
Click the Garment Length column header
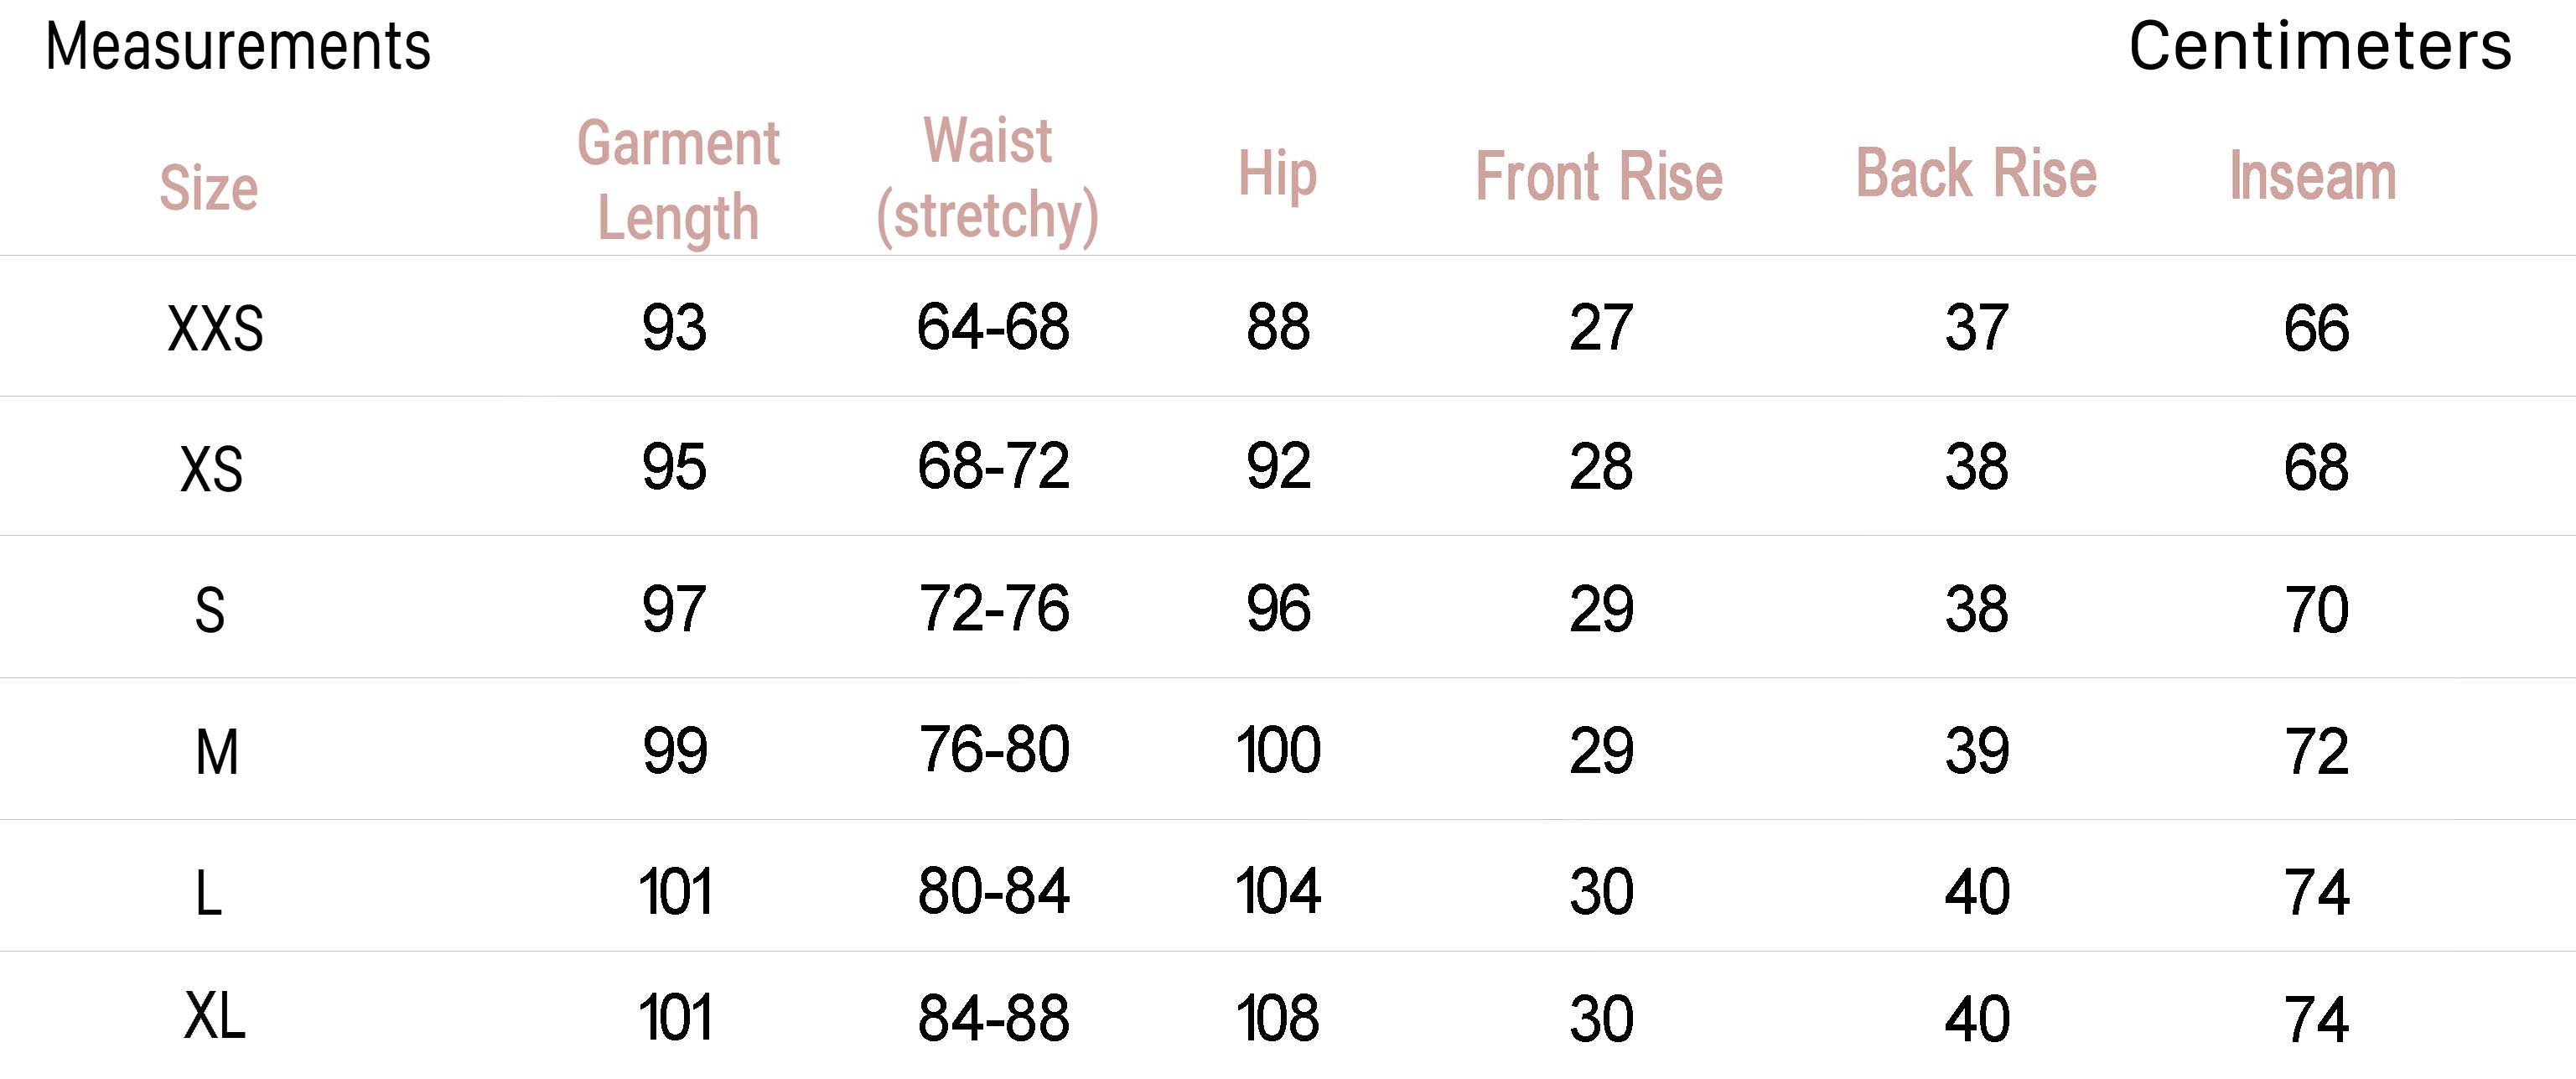tap(678, 180)
